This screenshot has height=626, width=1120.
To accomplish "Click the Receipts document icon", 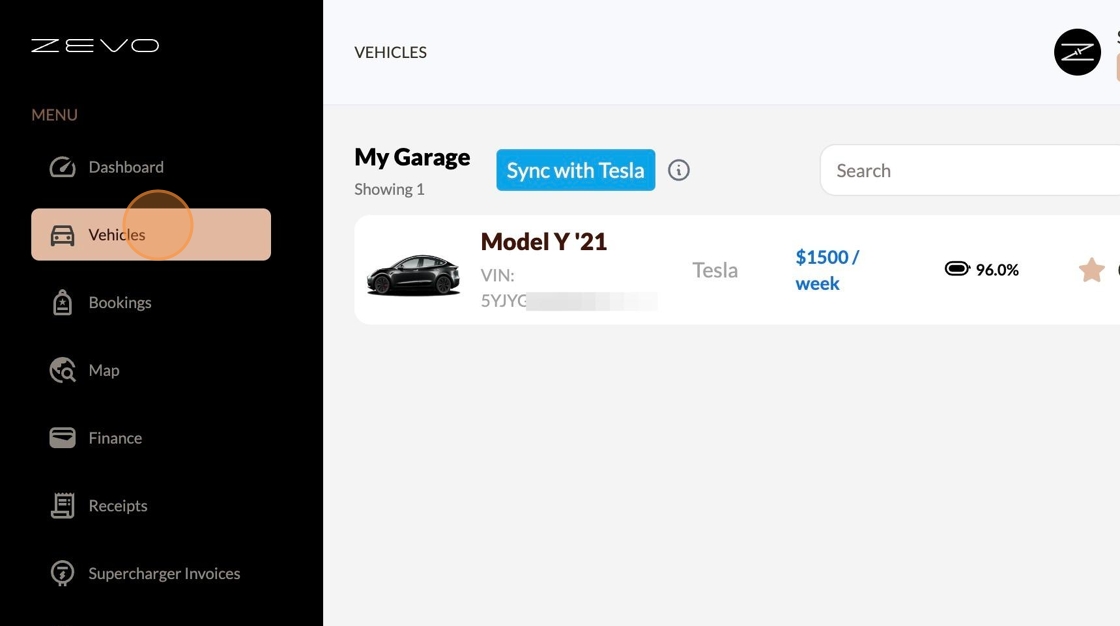I will pos(62,505).
